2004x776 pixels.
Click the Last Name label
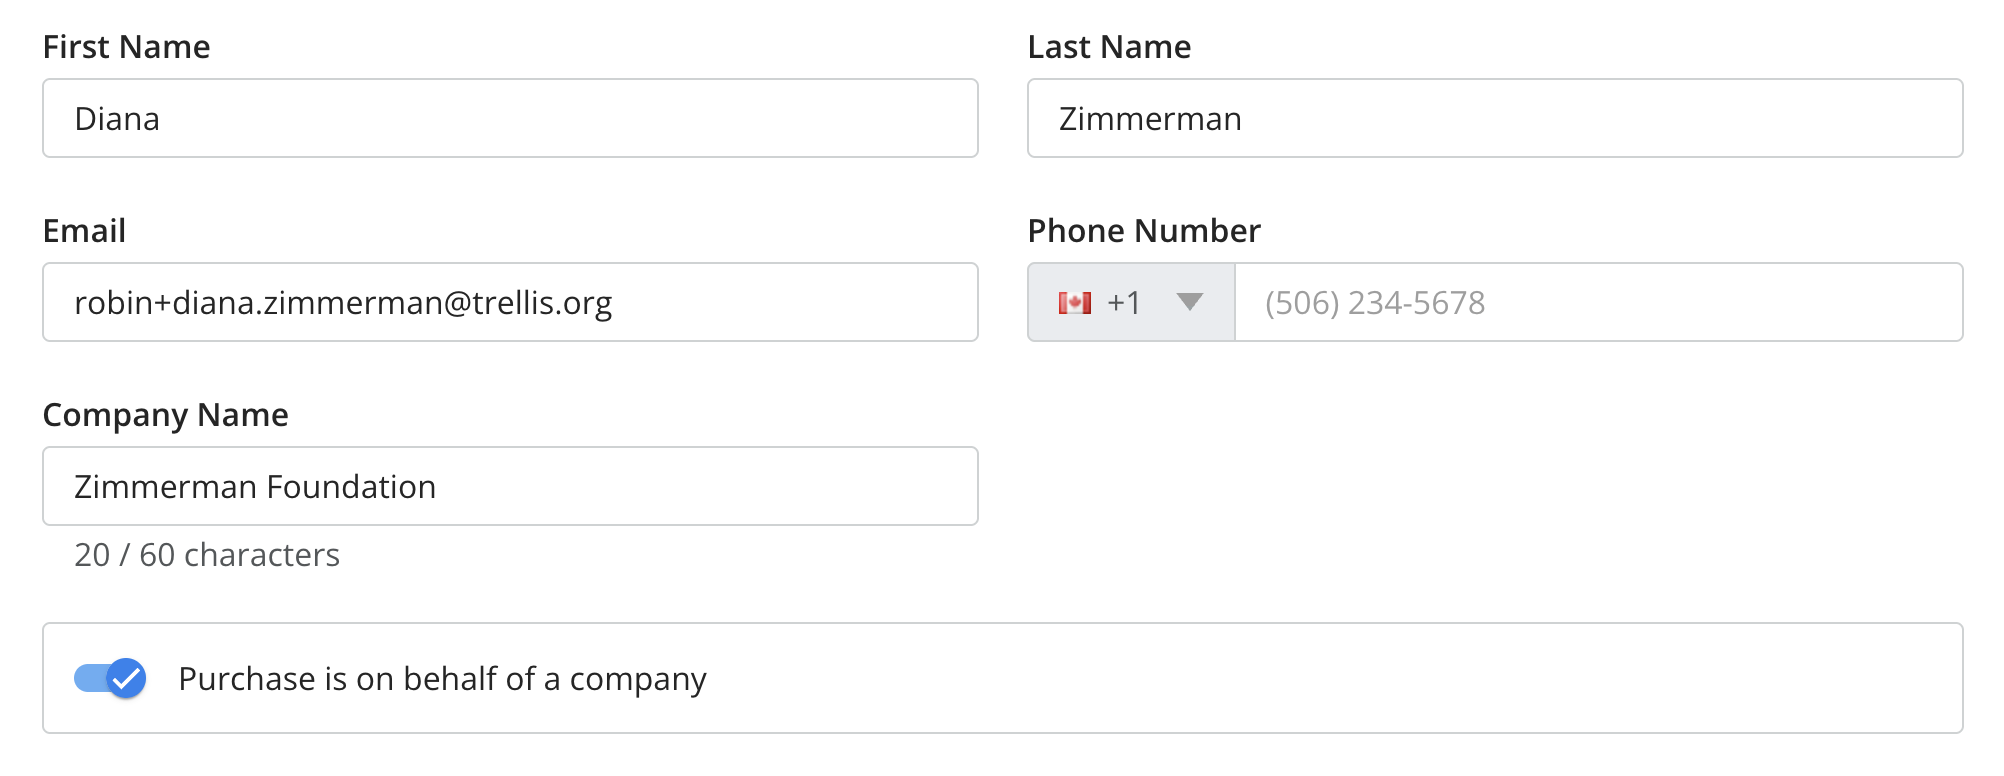[x=1109, y=47]
